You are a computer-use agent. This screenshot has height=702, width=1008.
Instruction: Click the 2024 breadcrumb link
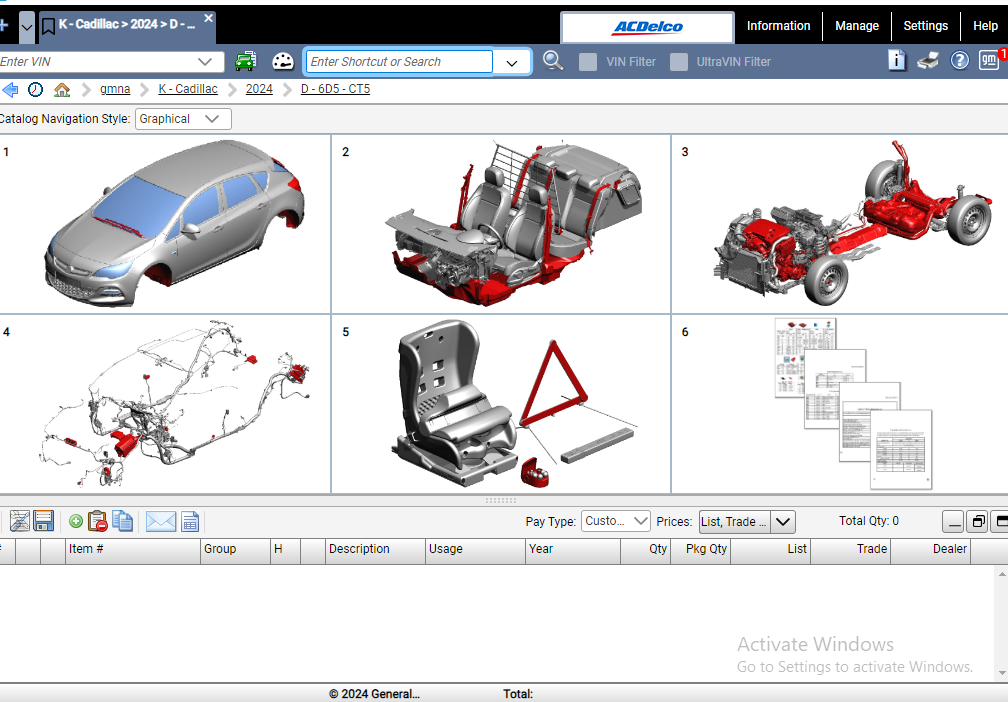point(259,89)
